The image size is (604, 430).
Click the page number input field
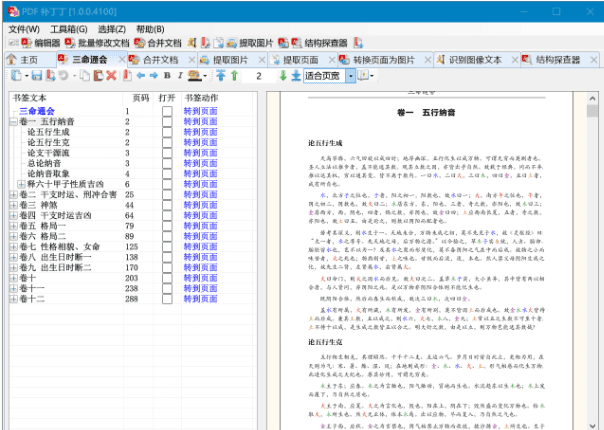[x=259, y=76]
